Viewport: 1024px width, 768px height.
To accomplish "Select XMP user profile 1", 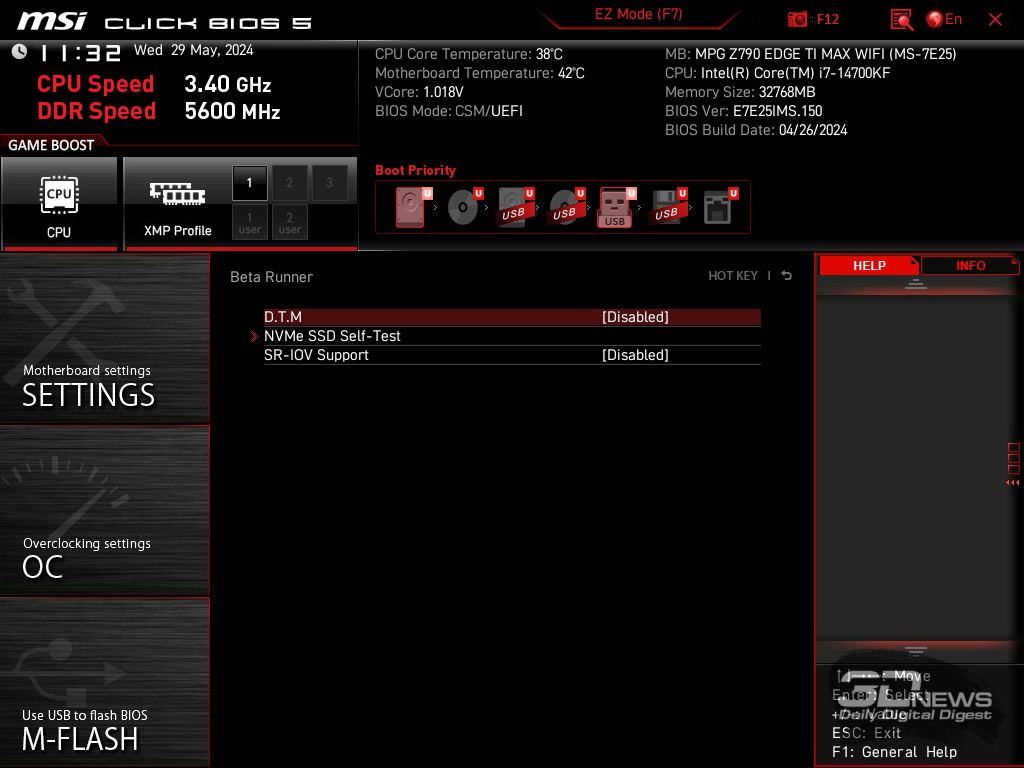I will pos(249,222).
